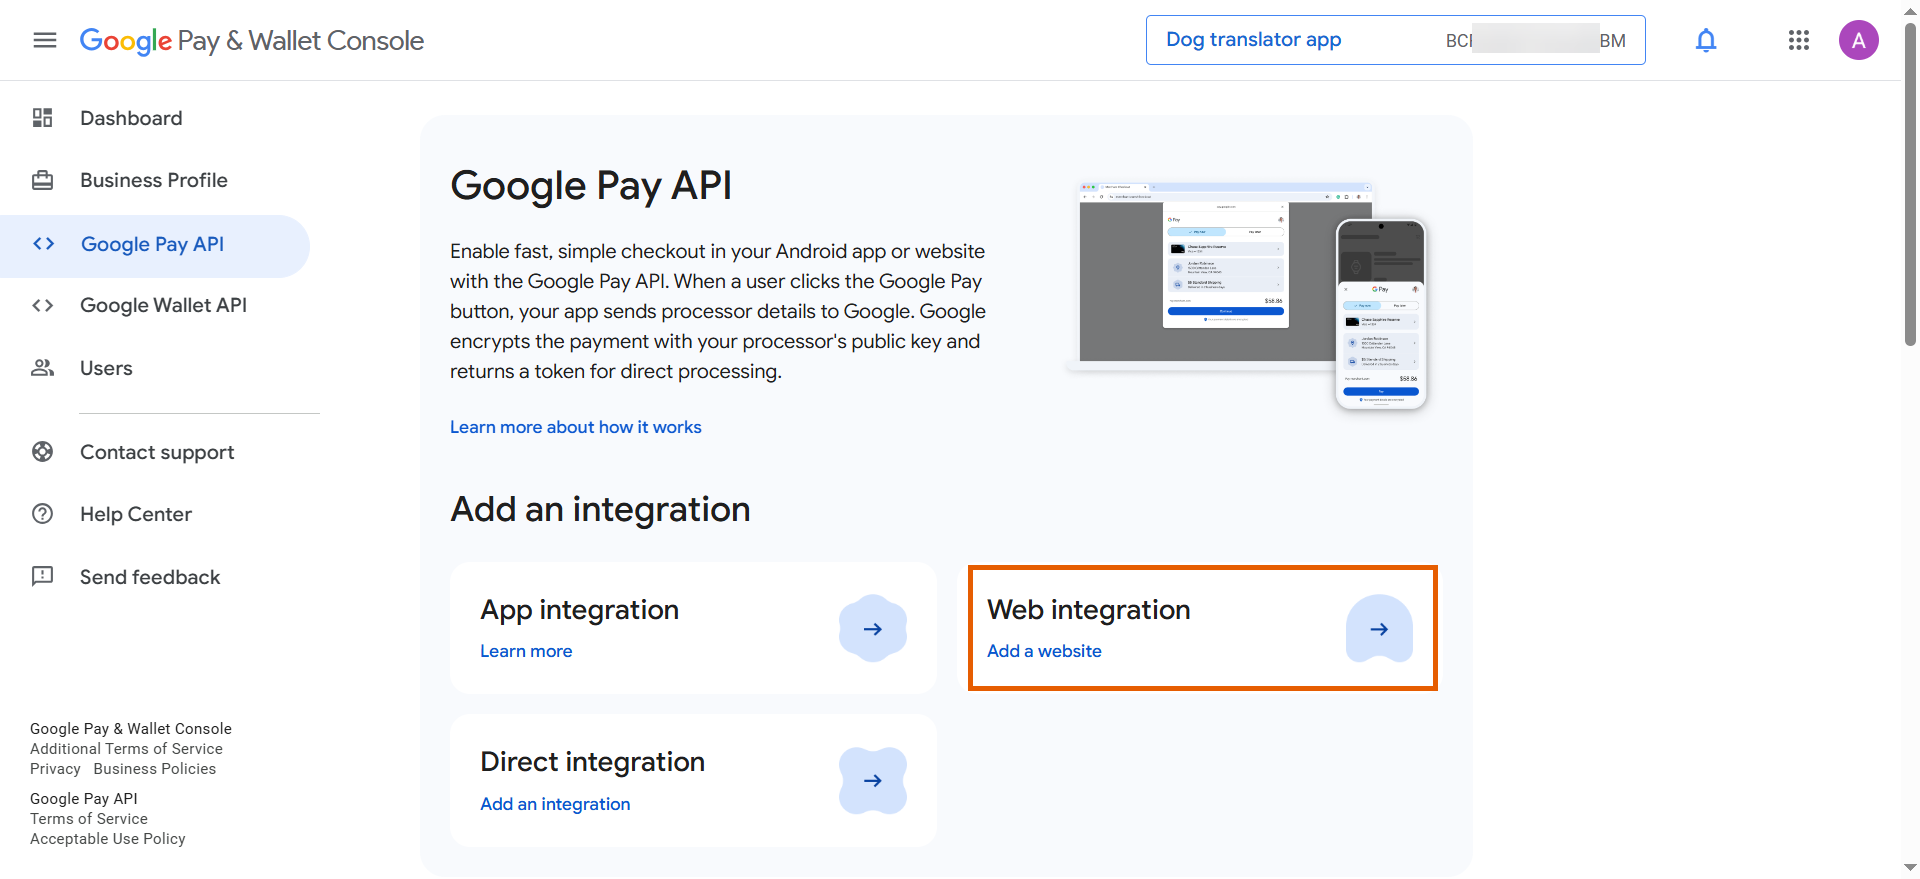Open the Dog translator app business selector
1920x879 pixels.
1395,40
